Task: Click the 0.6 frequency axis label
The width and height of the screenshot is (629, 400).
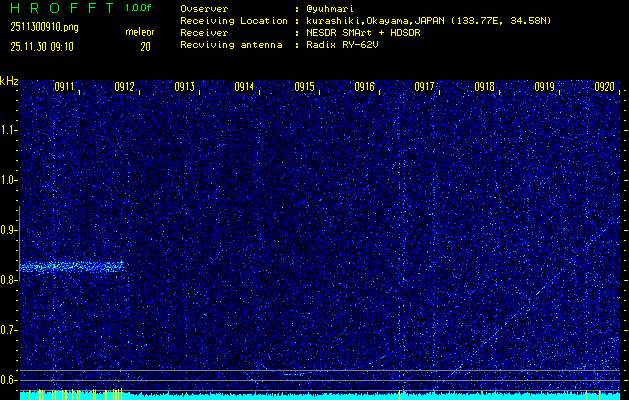Action: (9, 379)
